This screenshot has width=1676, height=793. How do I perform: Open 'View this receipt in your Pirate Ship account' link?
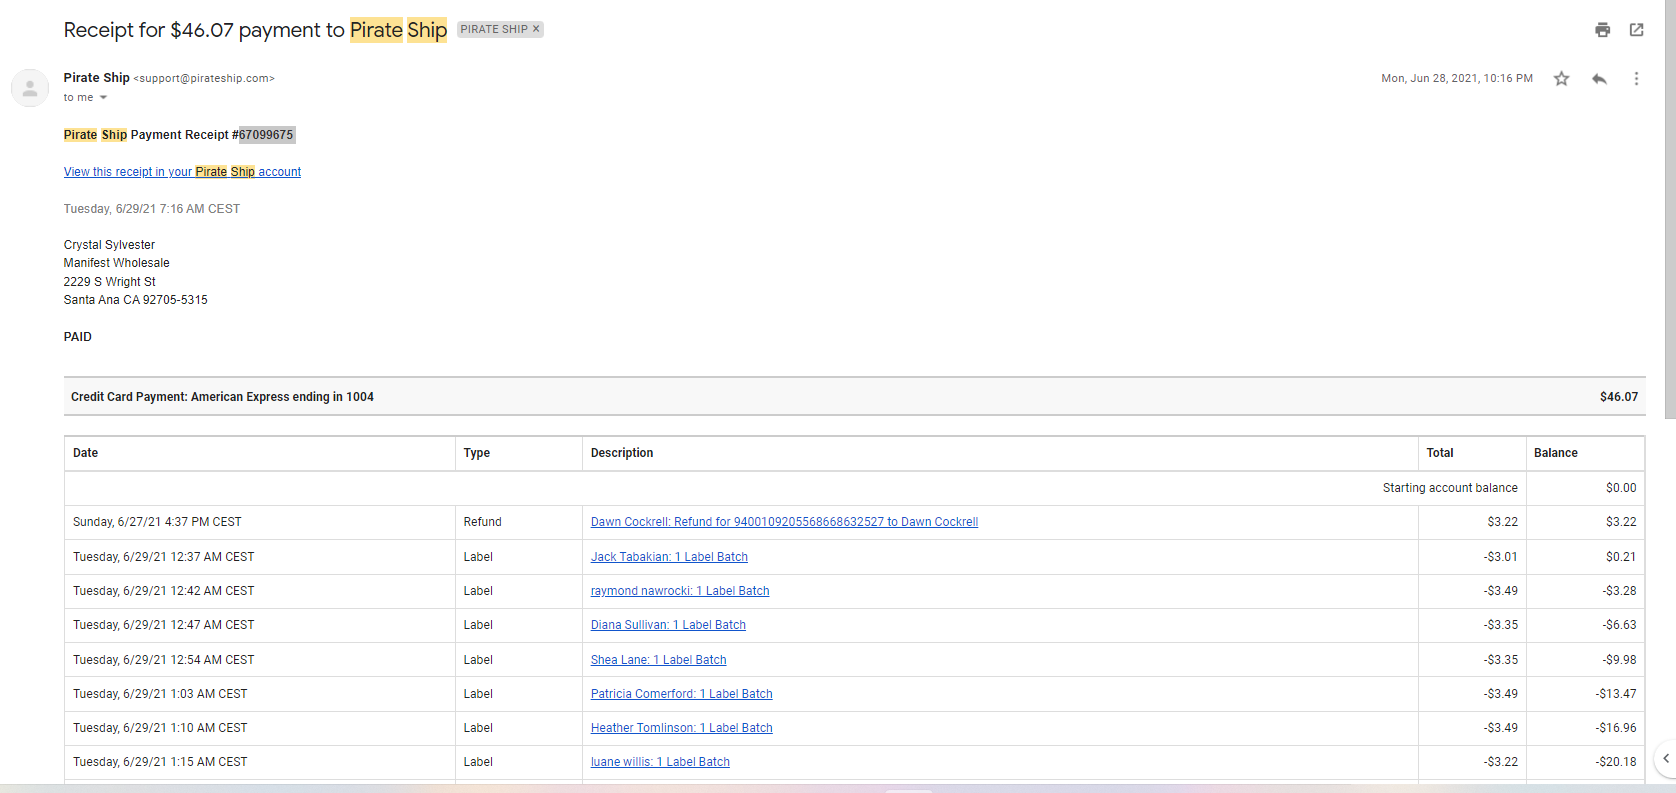click(182, 172)
